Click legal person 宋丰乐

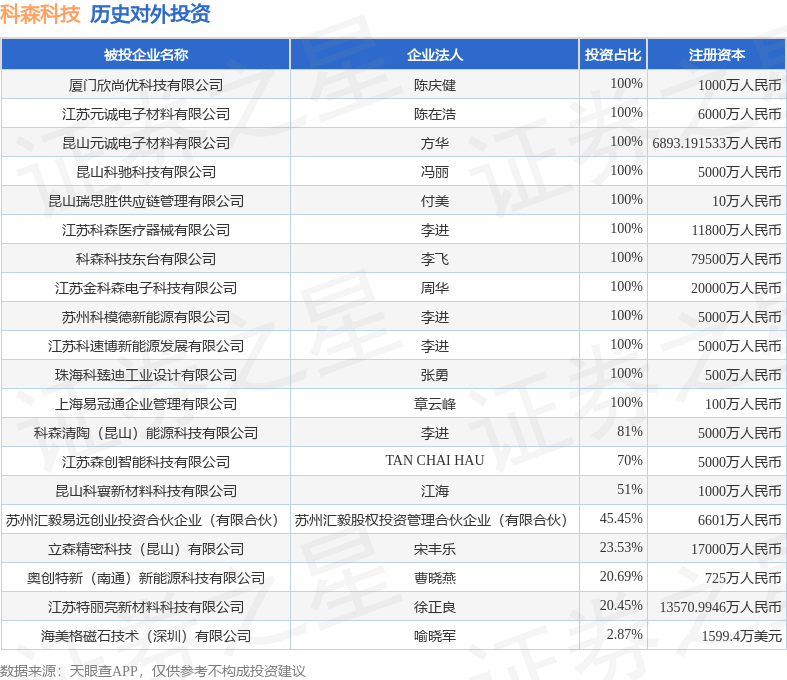pyautogui.click(x=435, y=549)
